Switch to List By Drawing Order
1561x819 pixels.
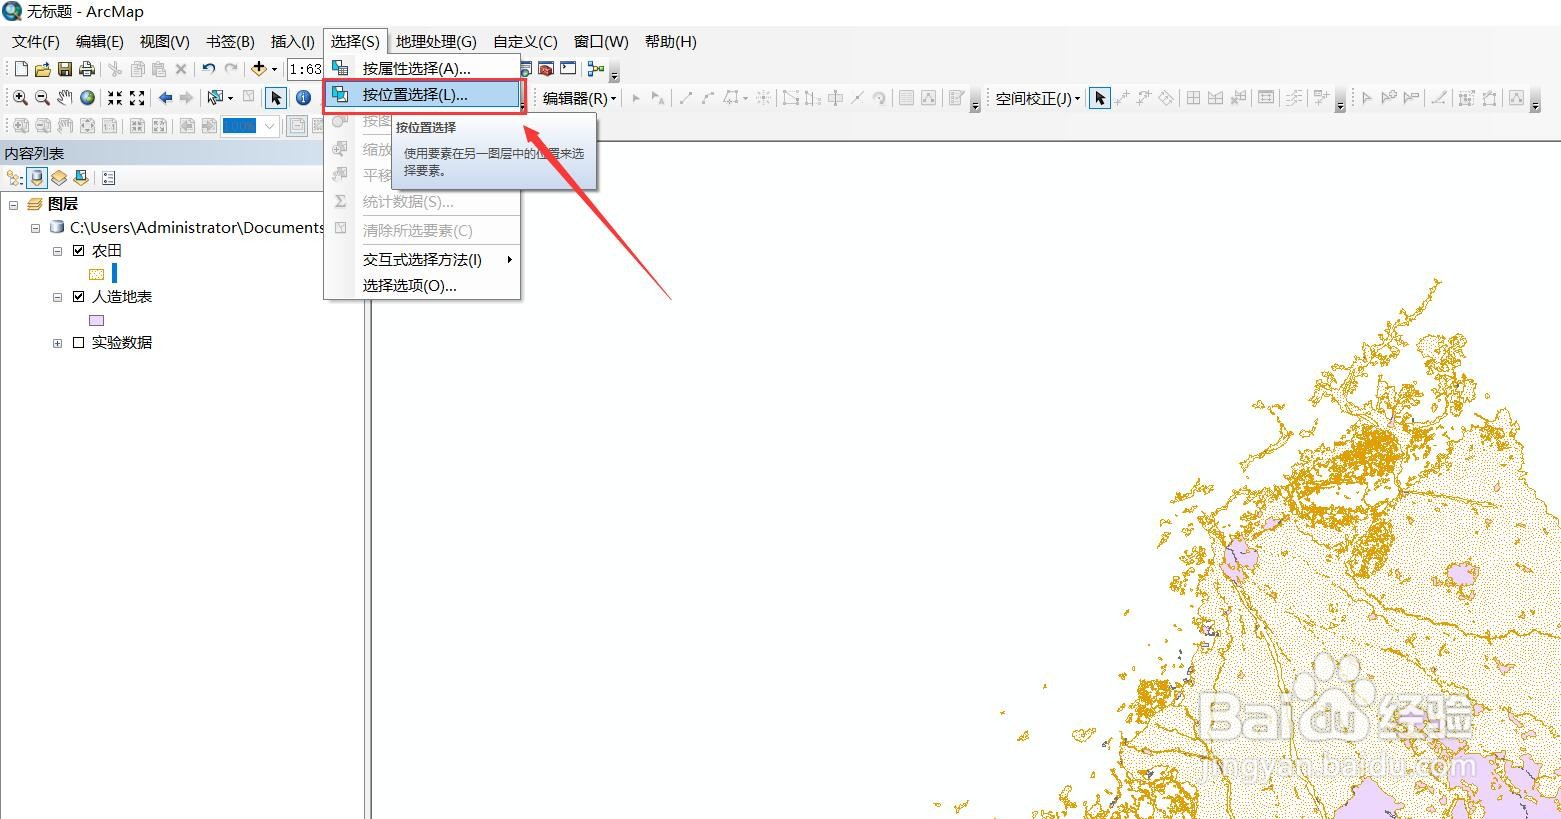click(x=15, y=178)
